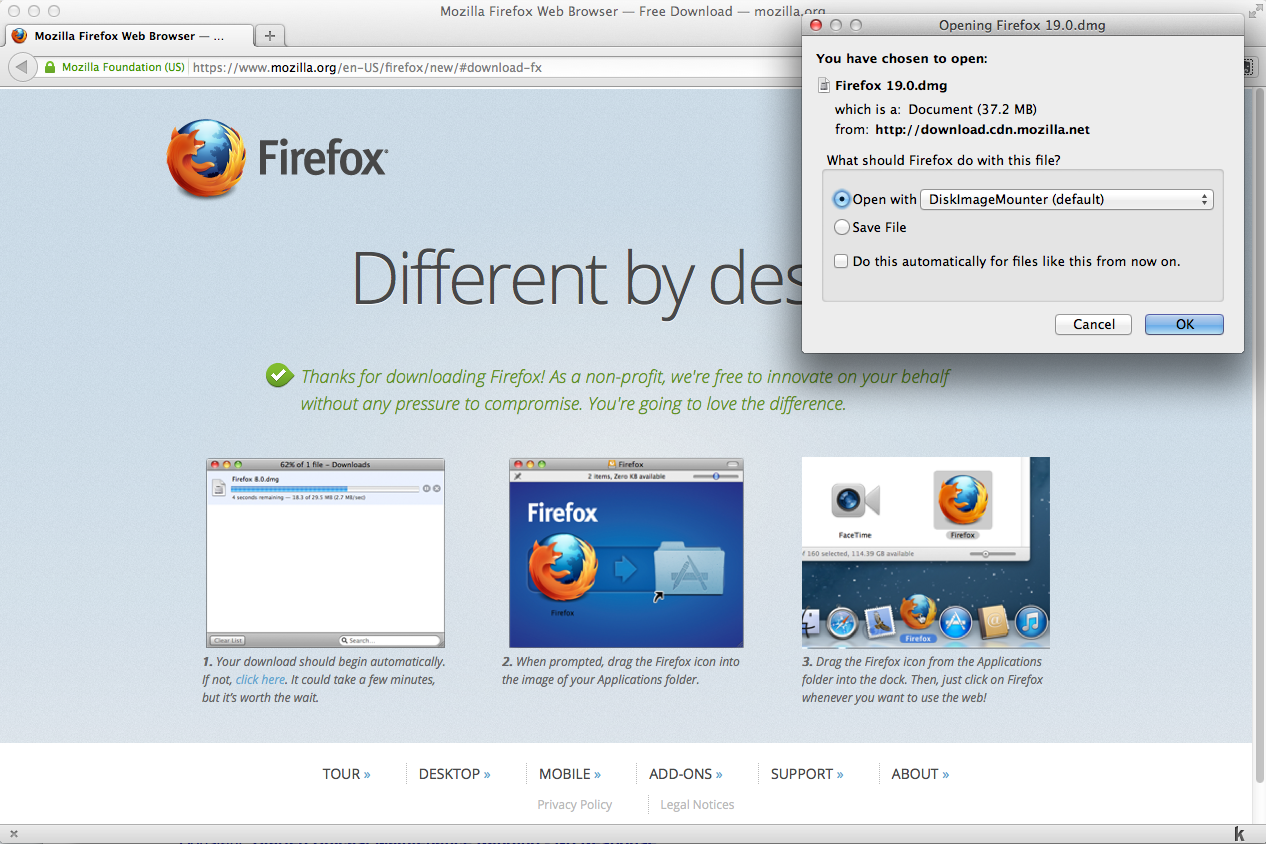Open the Legal Notices link

click(x=697, y=804)
